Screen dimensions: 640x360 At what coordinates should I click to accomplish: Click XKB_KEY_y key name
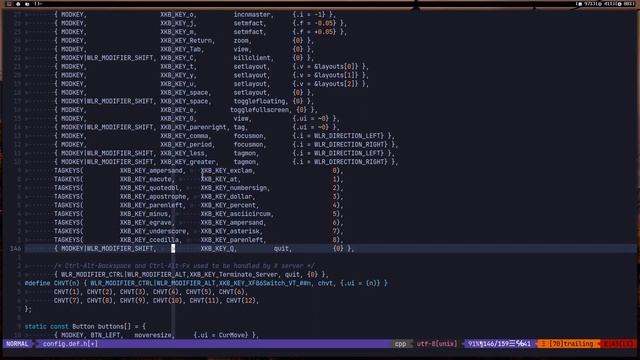pos(178,75)
